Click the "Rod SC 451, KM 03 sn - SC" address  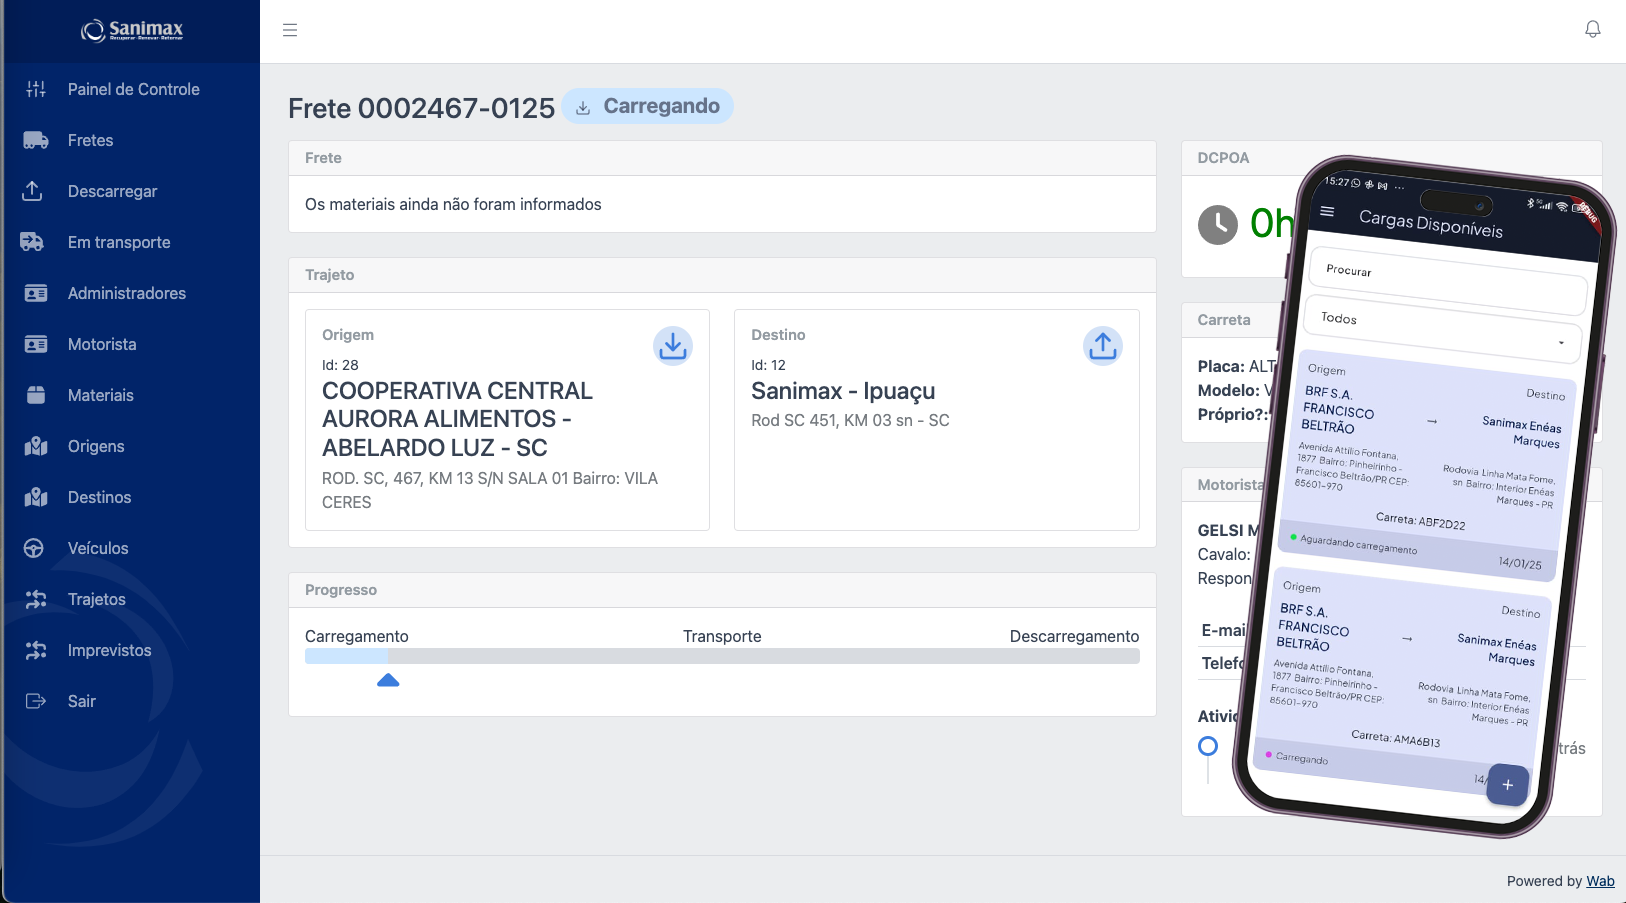tap(850, 420)
